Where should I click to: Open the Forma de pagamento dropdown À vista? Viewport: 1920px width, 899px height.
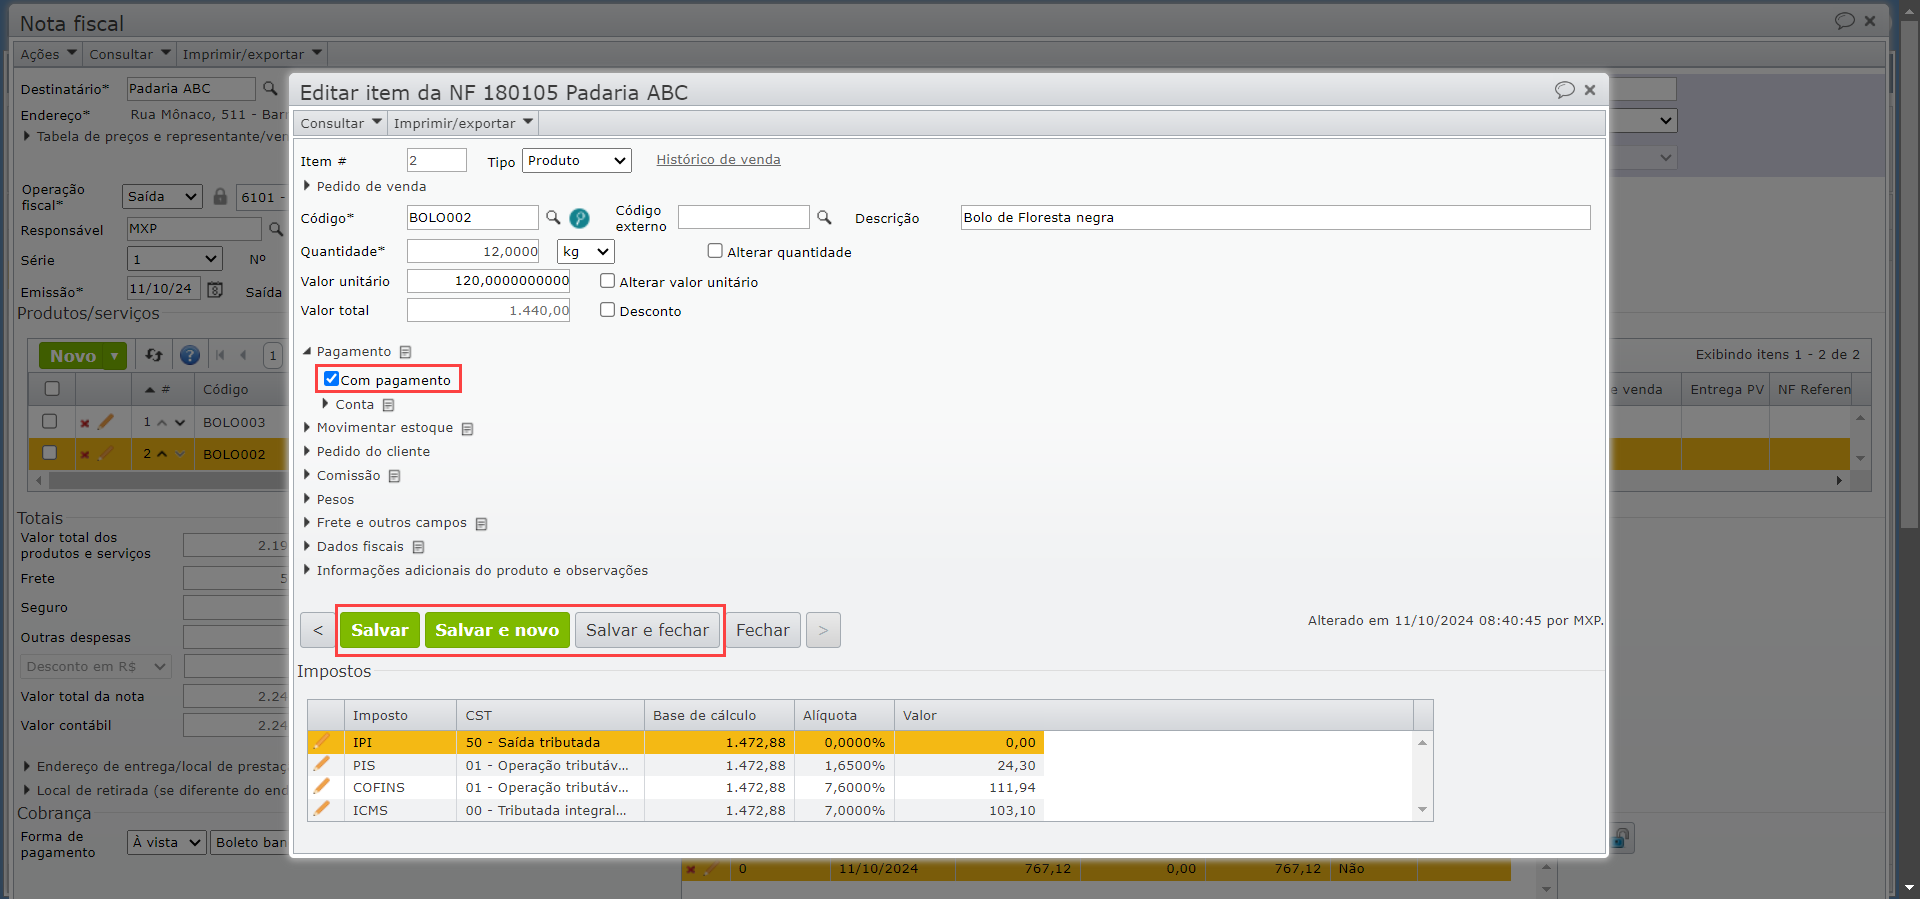click(x=166, y=843)
